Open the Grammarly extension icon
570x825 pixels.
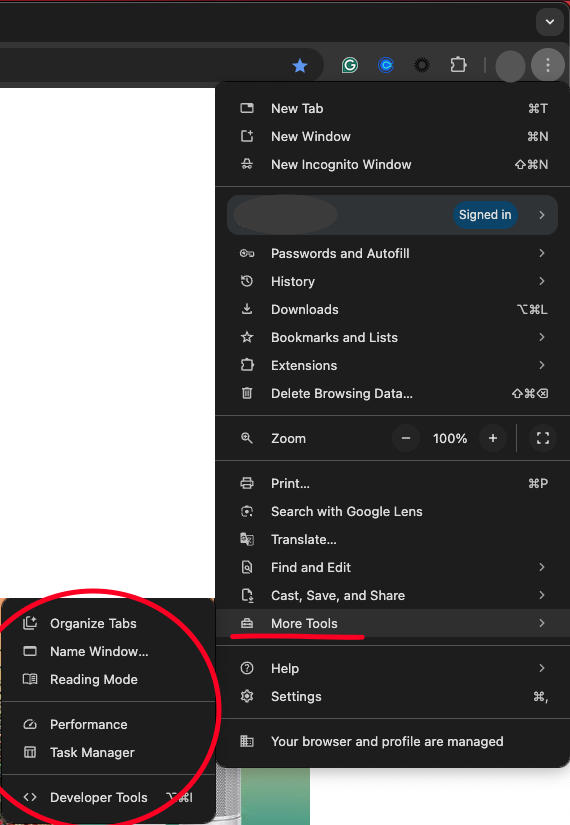349,65
